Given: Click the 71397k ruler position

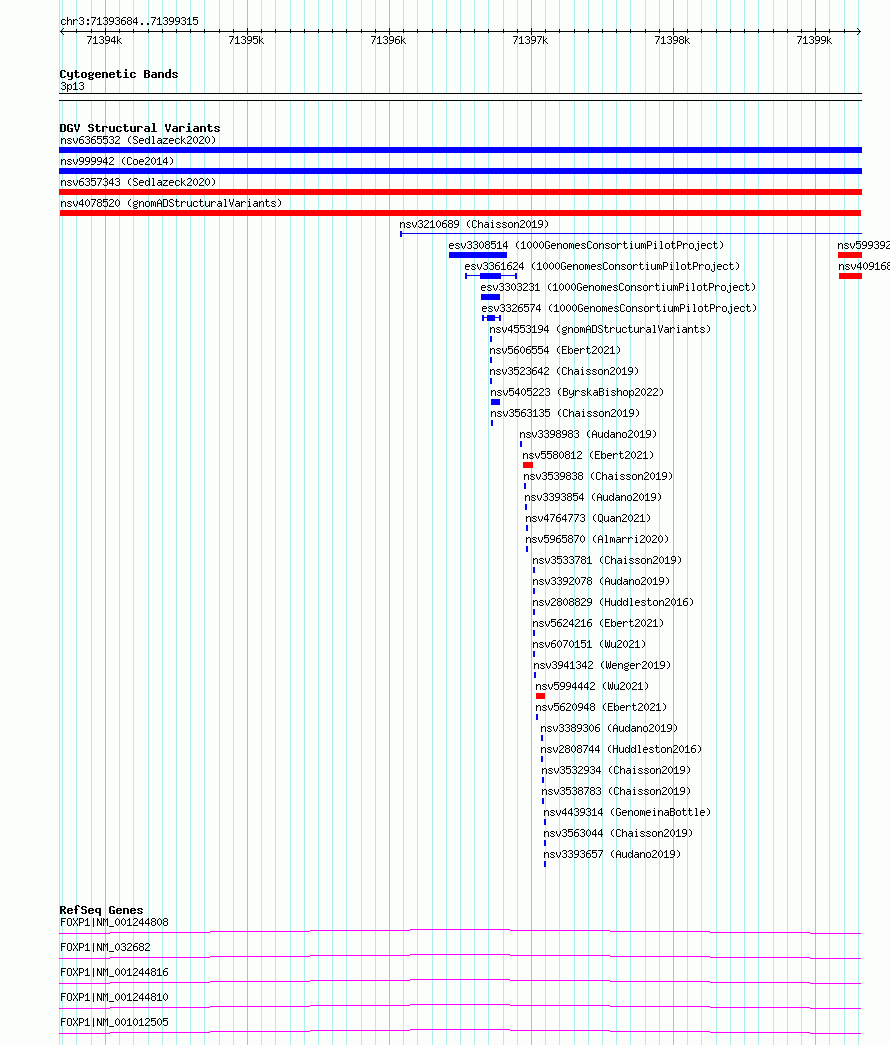Looking at the screenshot, I should [x=530, y=41].
